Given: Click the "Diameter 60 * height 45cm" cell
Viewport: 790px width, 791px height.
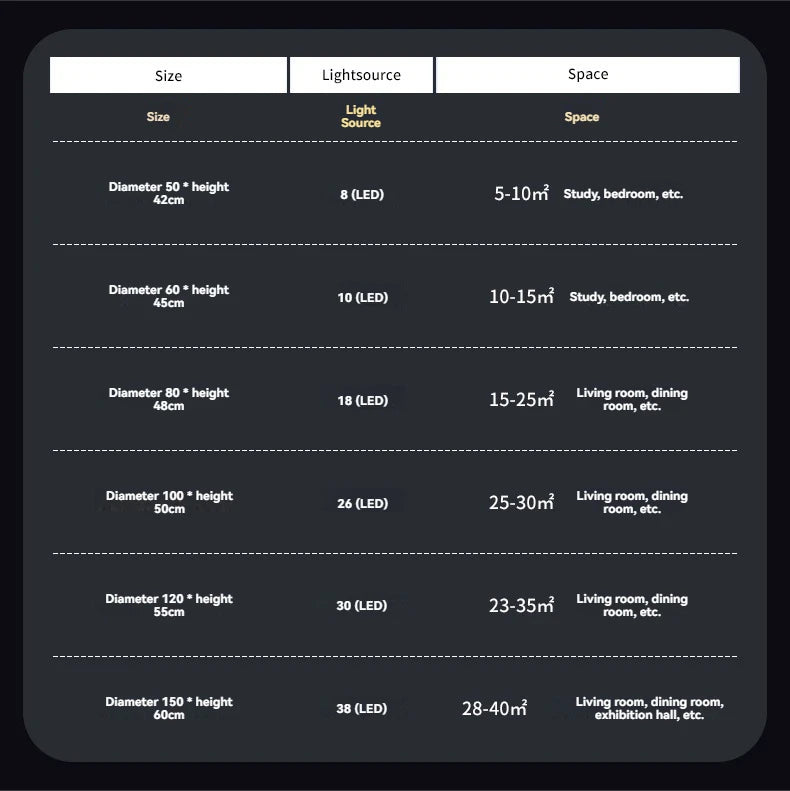Looking at the screenshot, I should (x=169, y=296).
